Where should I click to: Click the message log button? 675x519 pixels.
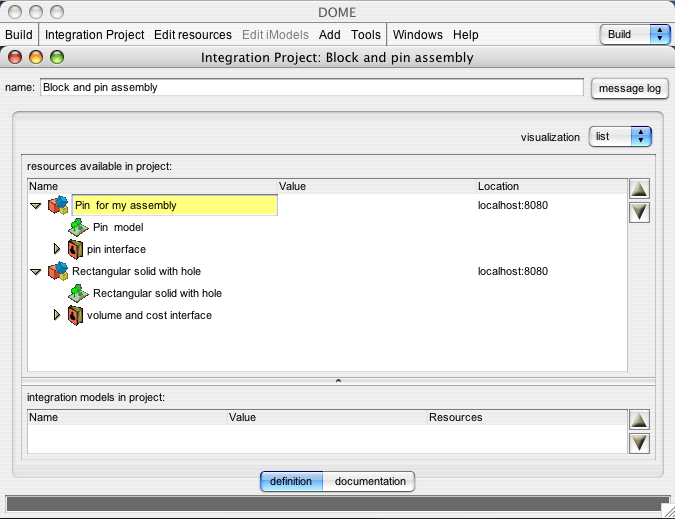point(629,88)
